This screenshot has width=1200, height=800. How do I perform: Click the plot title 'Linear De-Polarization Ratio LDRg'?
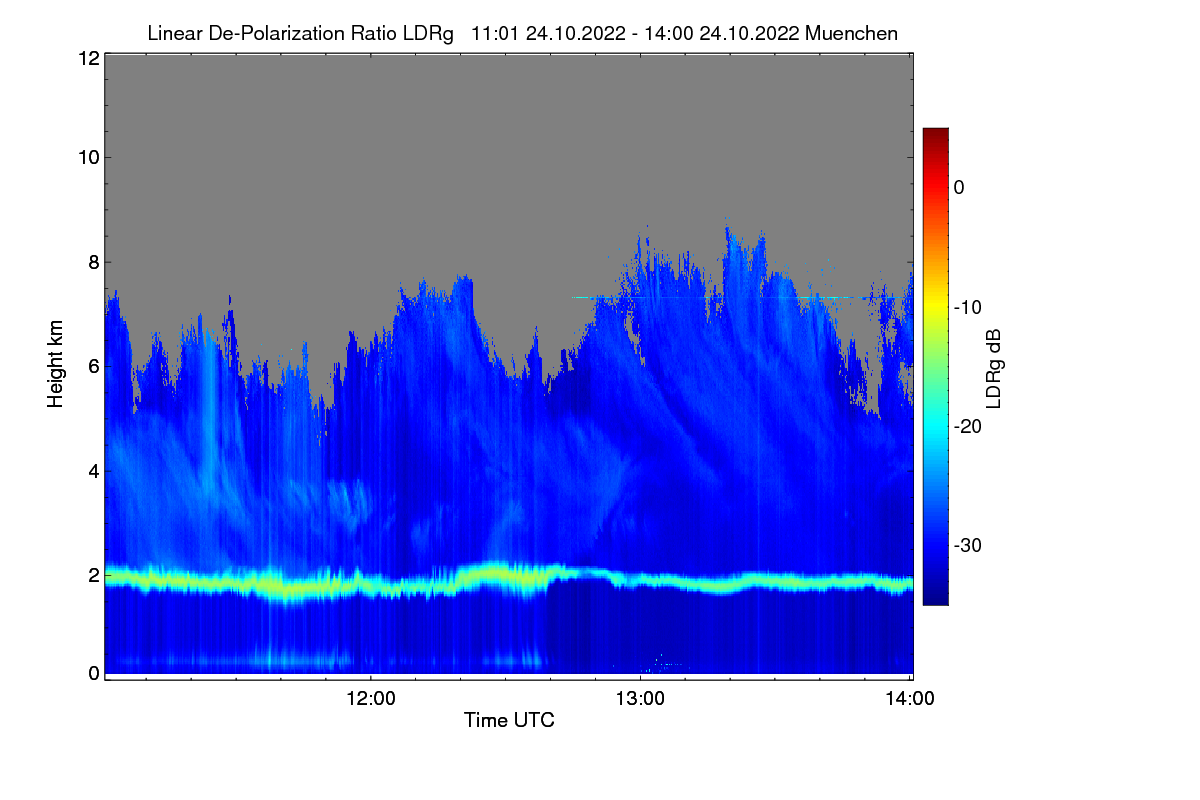[300, 33]
